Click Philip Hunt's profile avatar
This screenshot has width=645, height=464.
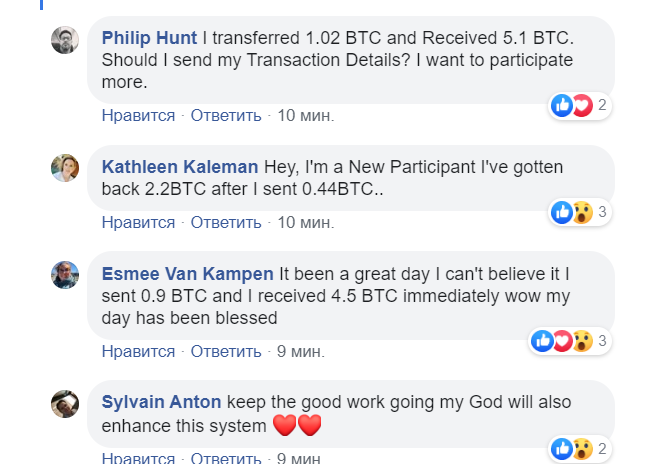pyautogui.click(x=65, y=40)
